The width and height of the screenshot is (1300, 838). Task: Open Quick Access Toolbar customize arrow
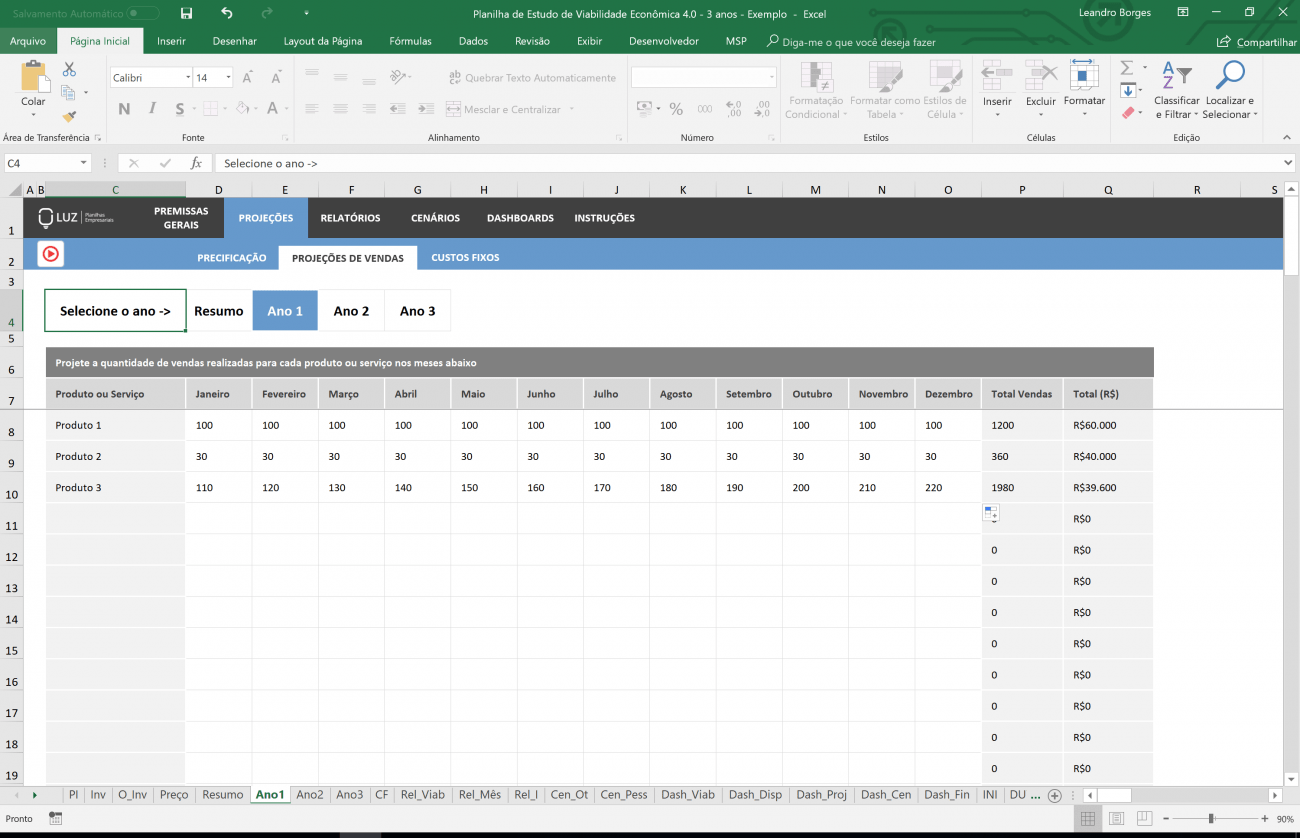click(306, 13)
